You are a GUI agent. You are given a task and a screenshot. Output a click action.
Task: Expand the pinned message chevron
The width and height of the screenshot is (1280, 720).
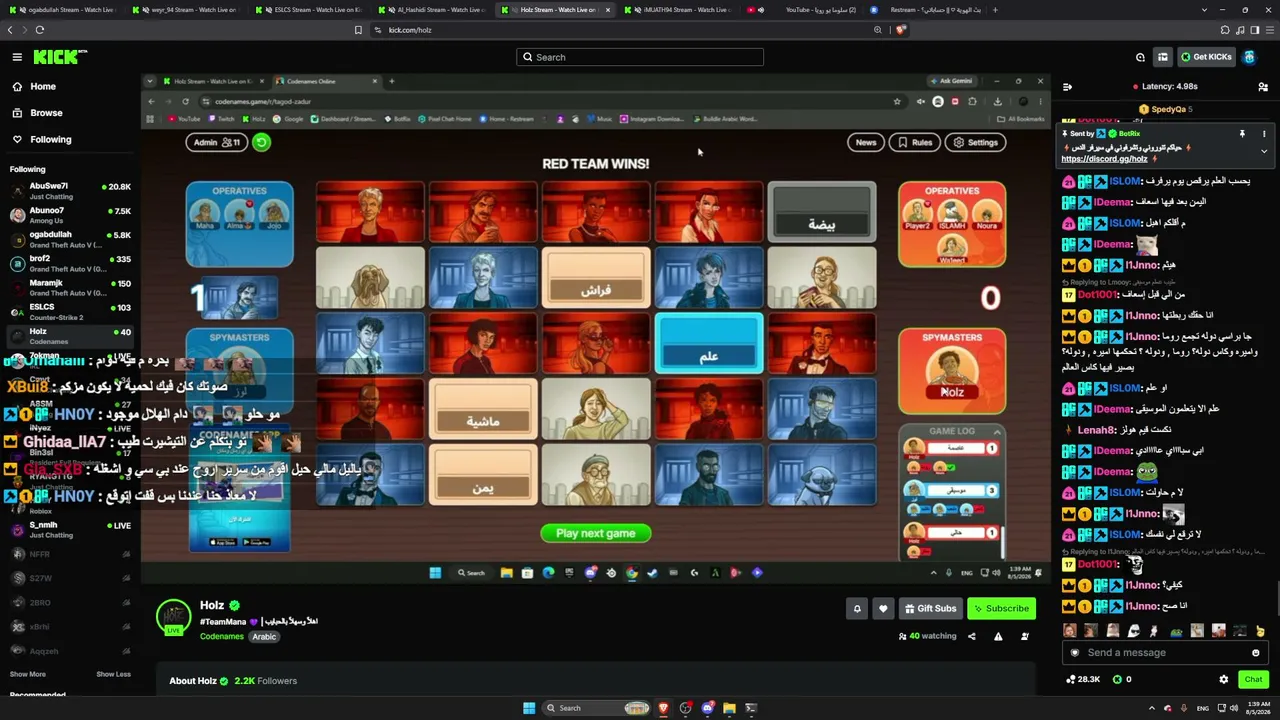click(1264, 151)
